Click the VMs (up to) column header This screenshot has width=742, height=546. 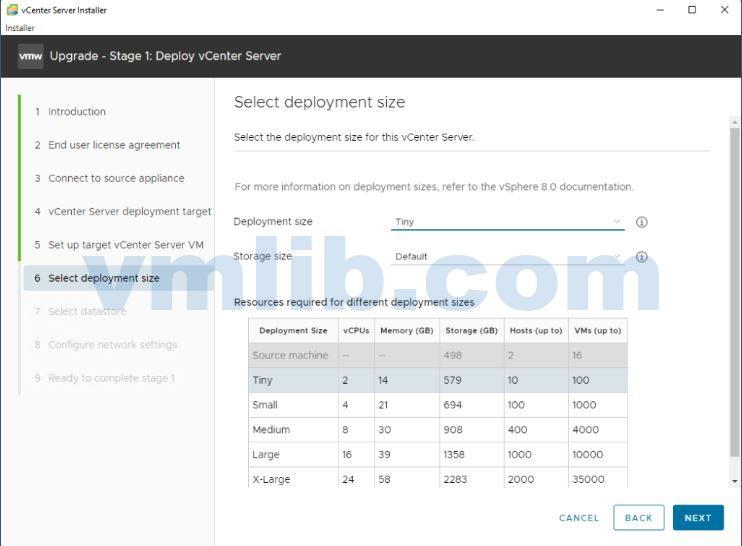point(598,331)
